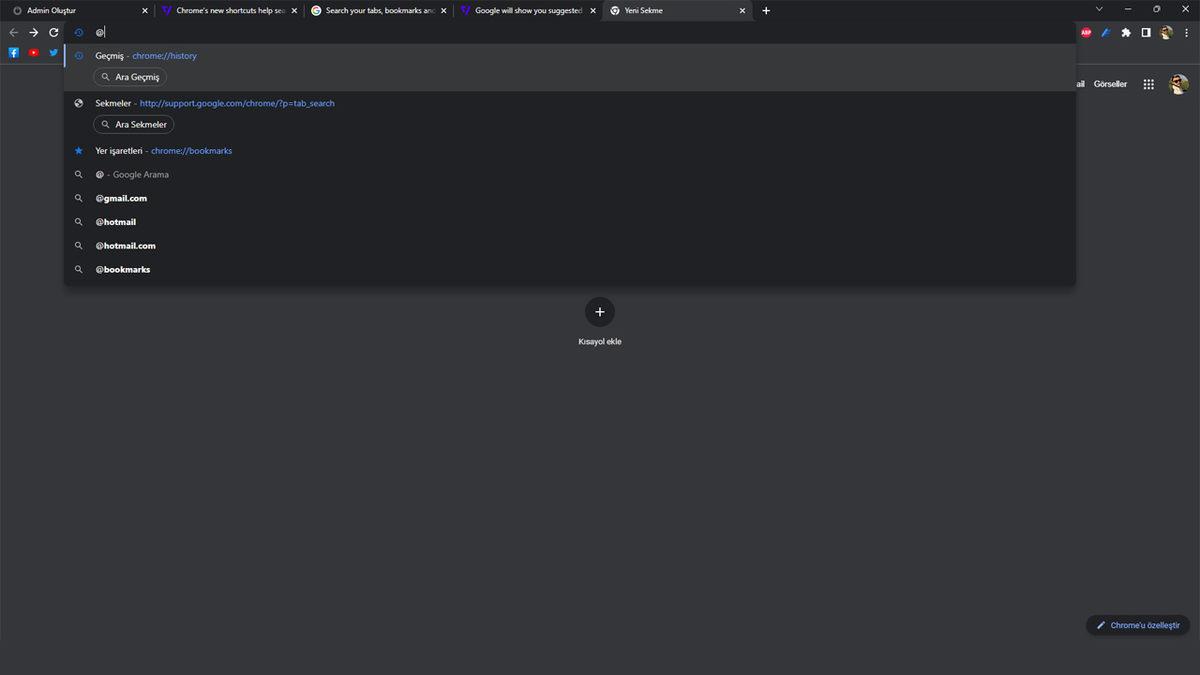Image resolution: width=1200 pixels, height=675 pixels.
Task: Click the forward navigation arrow
Action: (34, 32)
